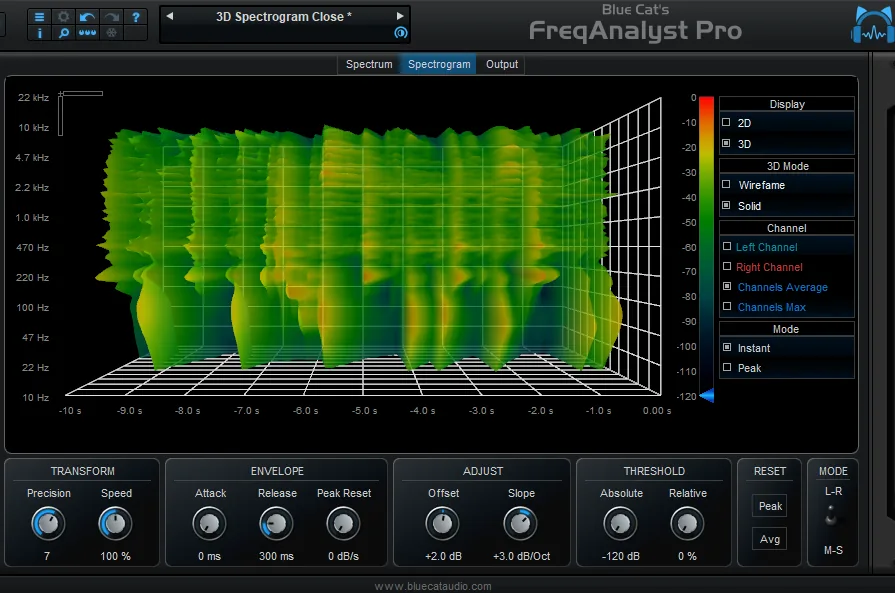Click the Relative value "0 %"
895x593 pixels.
point(687,556)
